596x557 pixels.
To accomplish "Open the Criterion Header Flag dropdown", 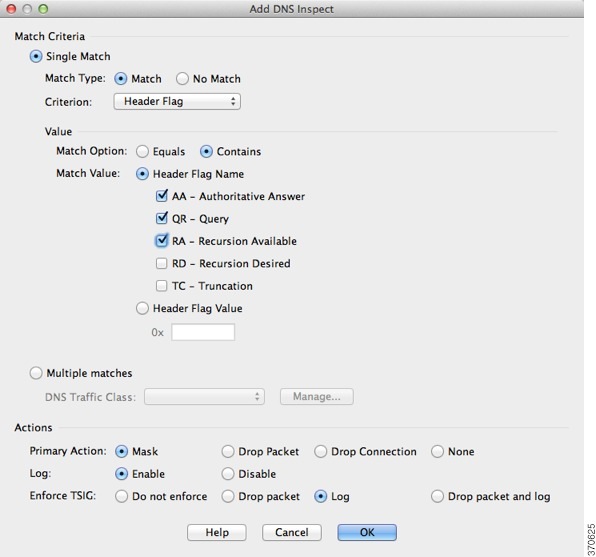I will point(177,102).
